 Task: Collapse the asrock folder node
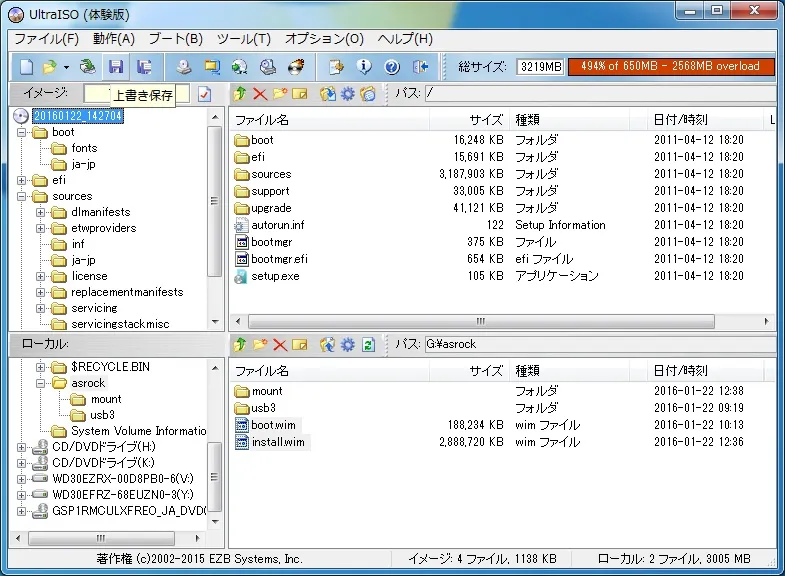[41, 383]
